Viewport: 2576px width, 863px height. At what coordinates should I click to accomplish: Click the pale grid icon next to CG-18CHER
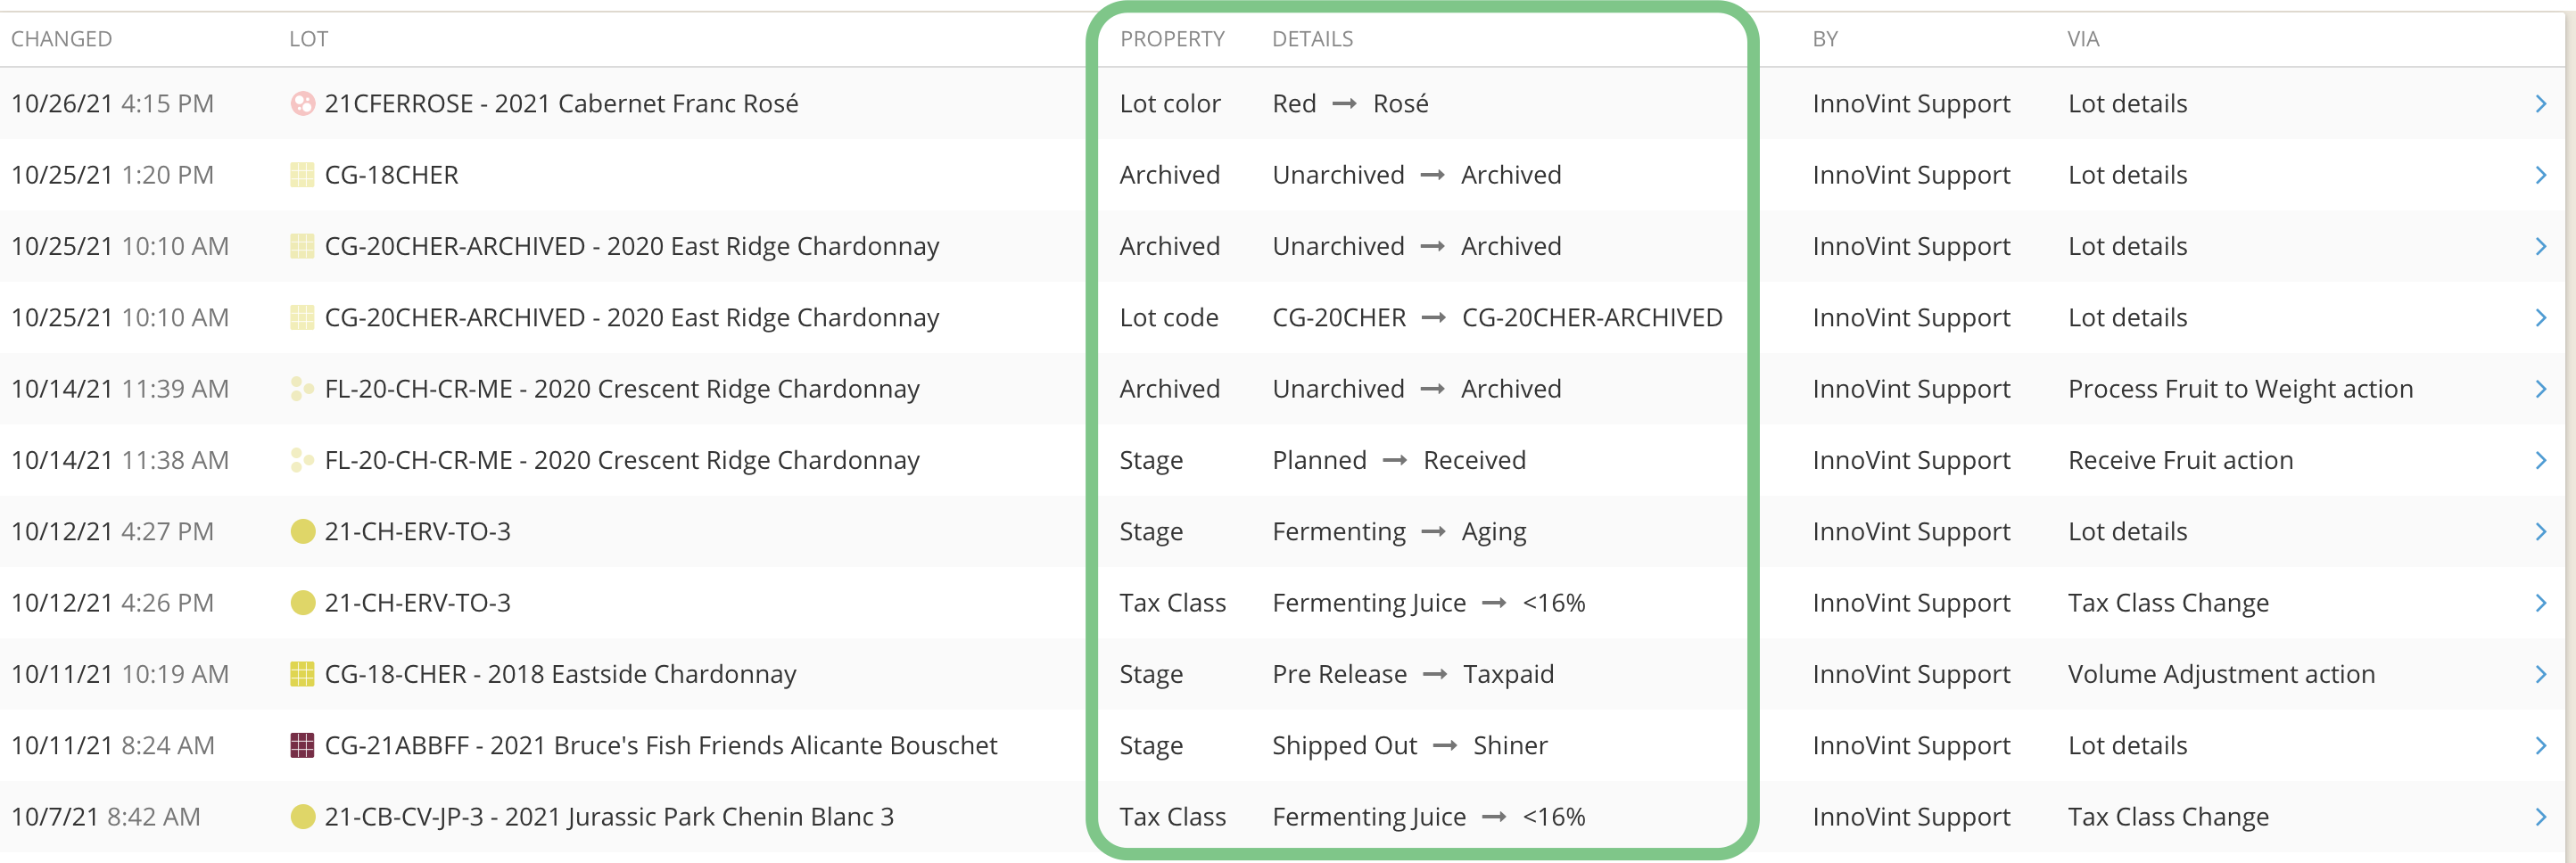click(302, 175)
